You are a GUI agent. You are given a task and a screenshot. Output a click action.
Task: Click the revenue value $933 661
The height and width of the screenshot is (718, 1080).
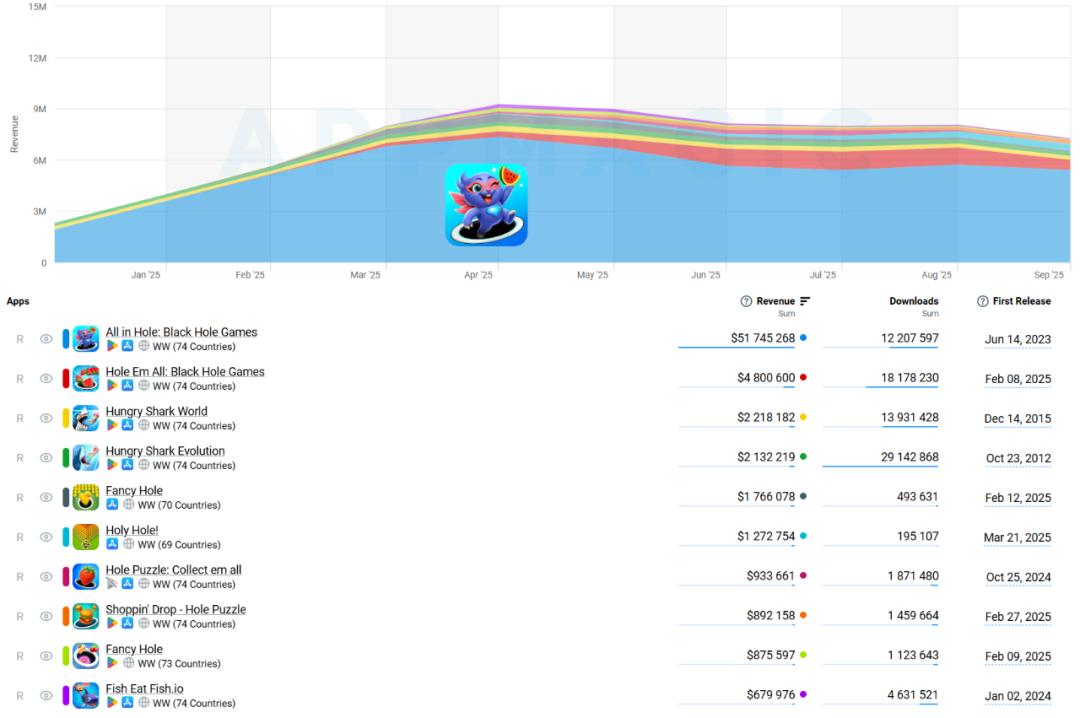tap(770, 575)
